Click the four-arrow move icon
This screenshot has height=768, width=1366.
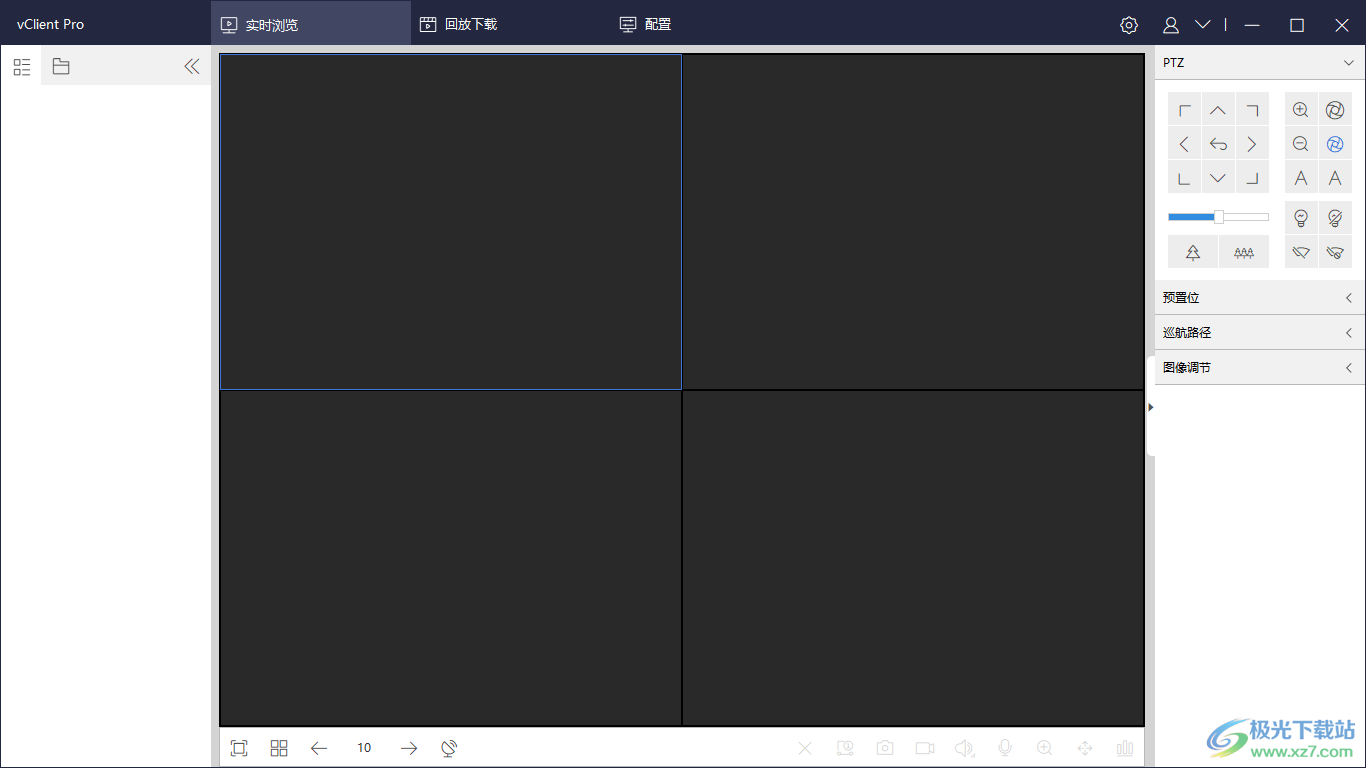(x=1085, y=748)
